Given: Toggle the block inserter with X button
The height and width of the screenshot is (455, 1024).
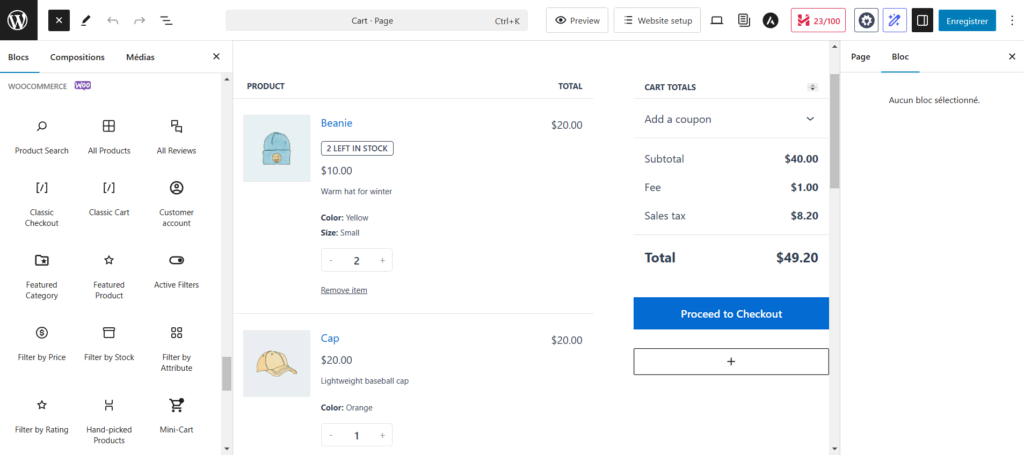Looking at the screenshot, I should (x=59, y=20).
